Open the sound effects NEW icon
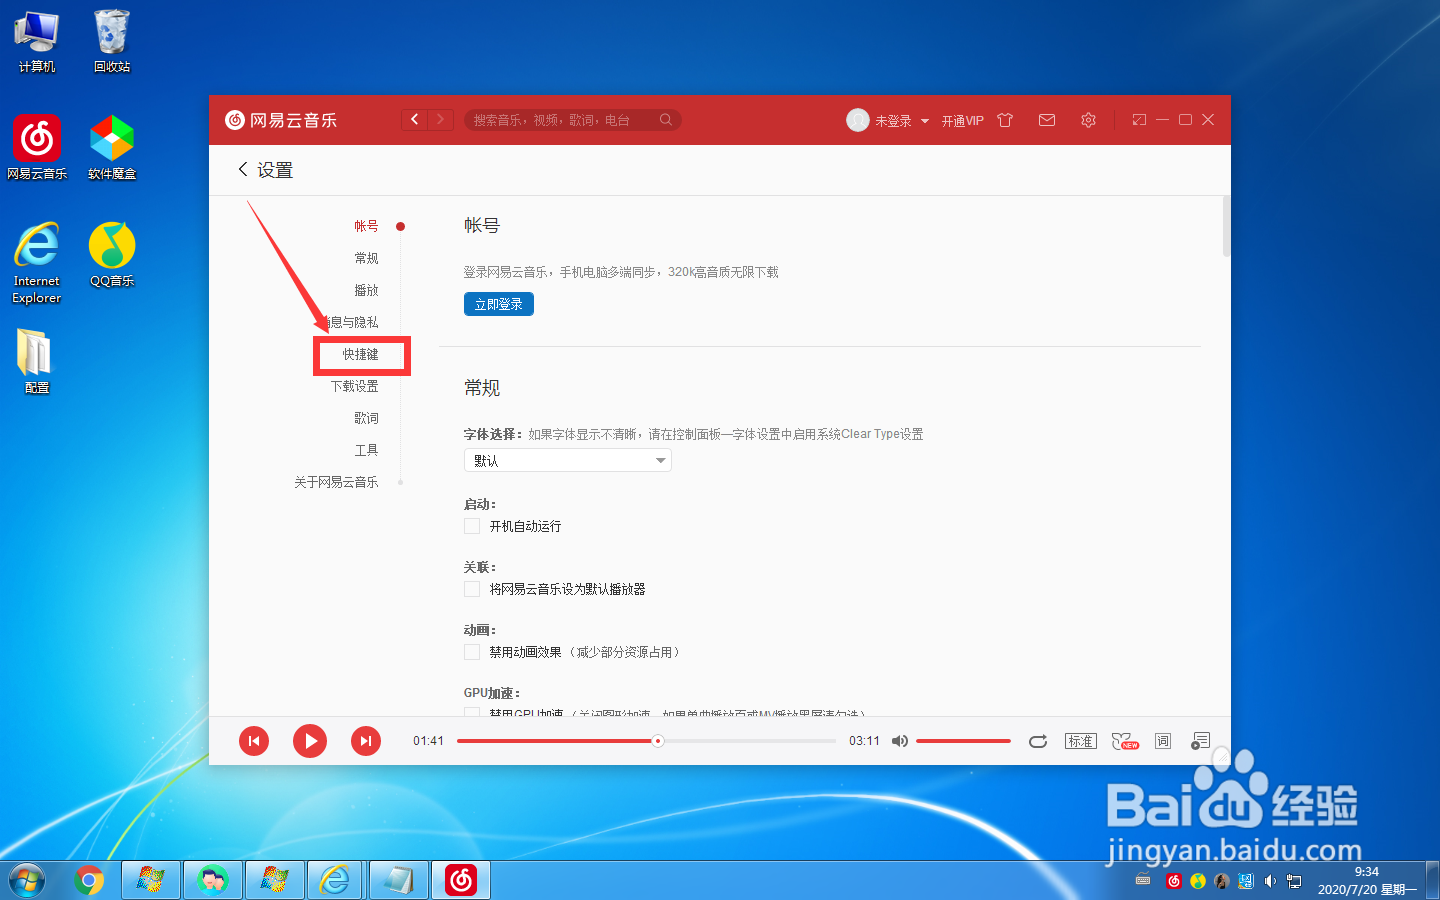The image size is (1440, 900). tap(1125, 741)
